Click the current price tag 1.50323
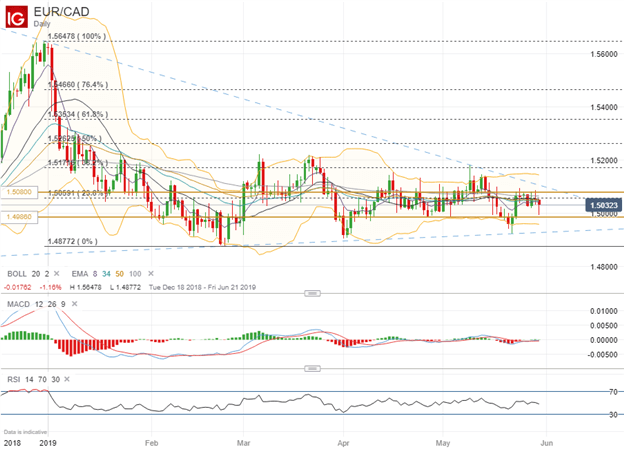This screenshot has height=449, width=624. 604,205
